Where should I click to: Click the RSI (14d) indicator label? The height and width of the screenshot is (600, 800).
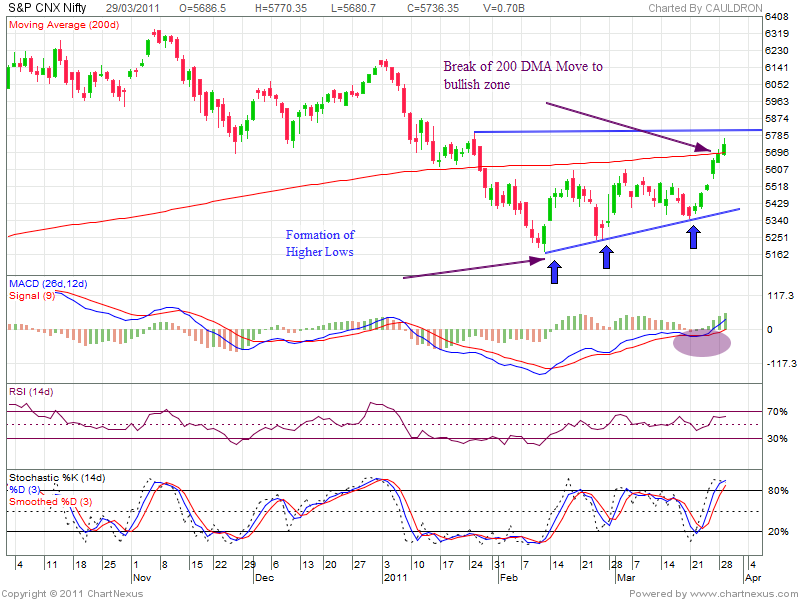tap(31, 390)
